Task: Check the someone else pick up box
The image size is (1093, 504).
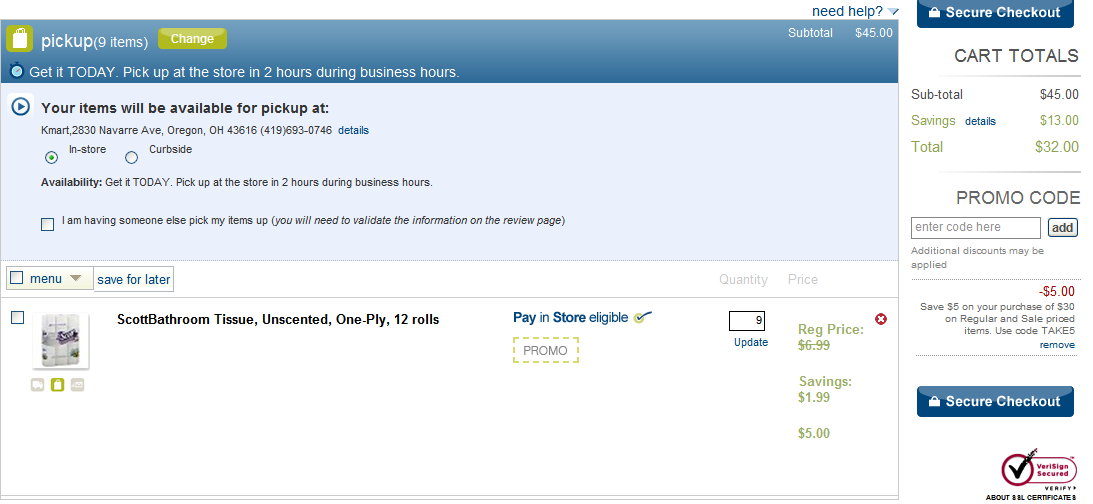Action: pyautogui.click(x=47, y=224)
